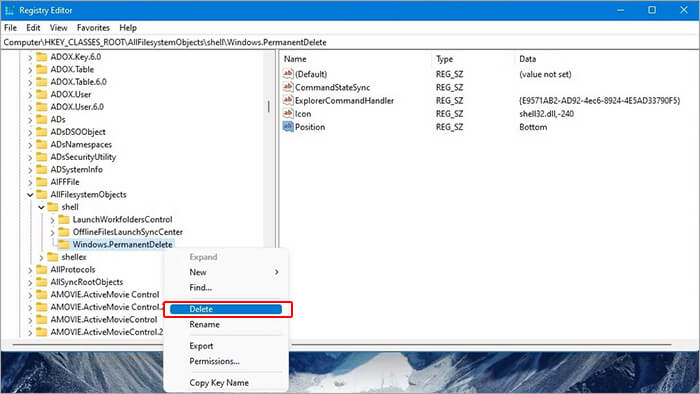This screenshot has width=700, height=394.
Task: Select the AMOVIE.ActiveMovie Control key
Action: pyautogui.click(x=104, y=294)
